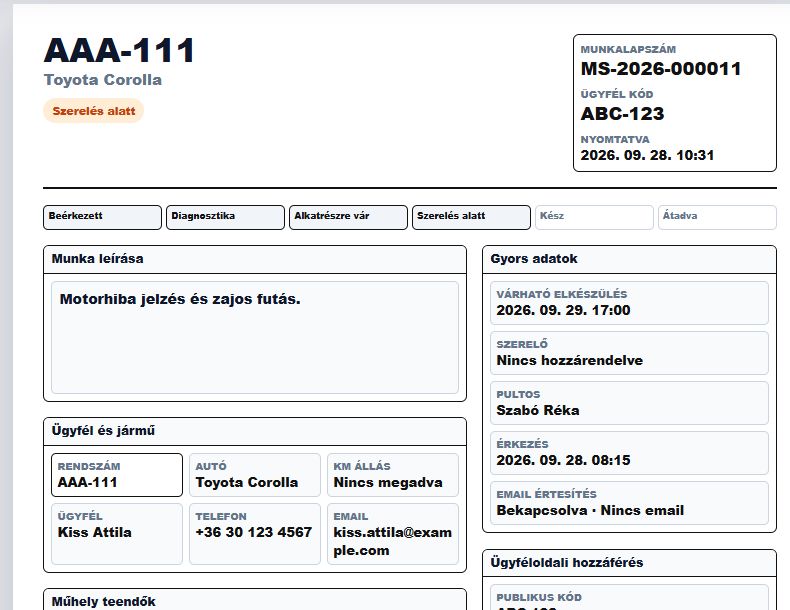Viewport: 790px width, 610px height.
Task: Click the Email értesítés Bekapcsolva field
Action: tap(629, 503)
